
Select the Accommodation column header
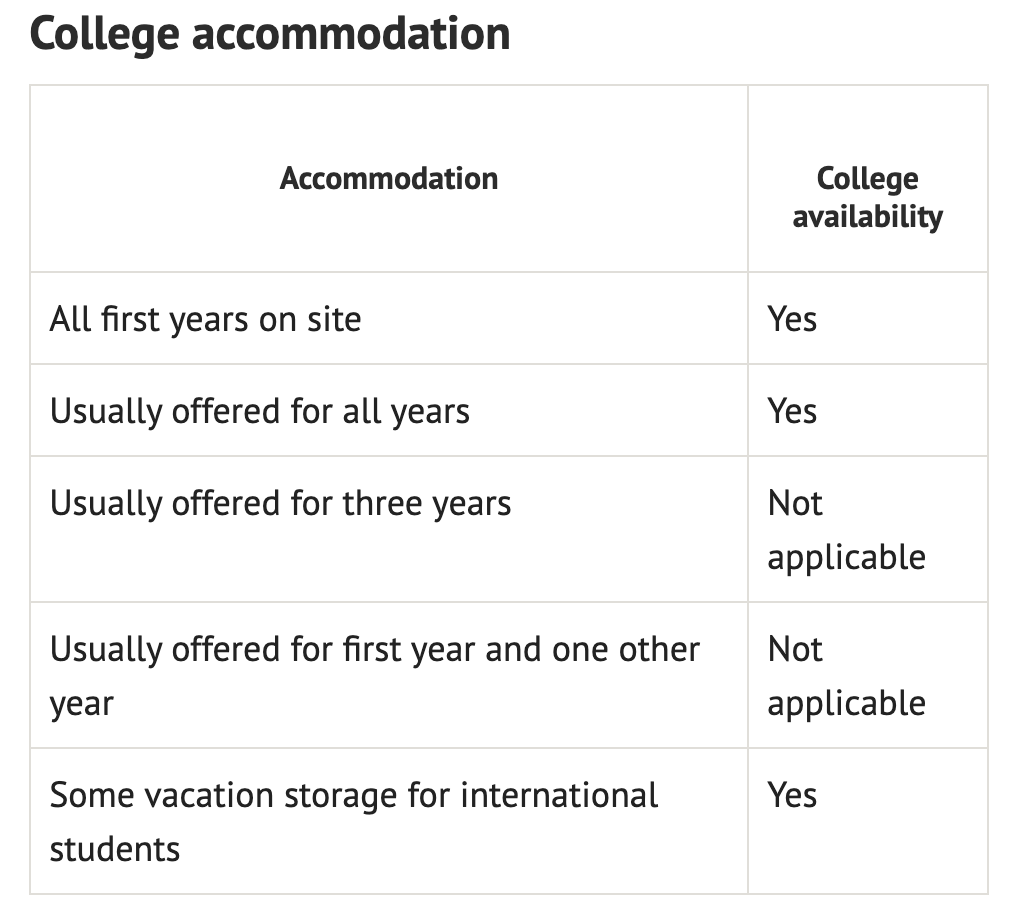[389, 178]
